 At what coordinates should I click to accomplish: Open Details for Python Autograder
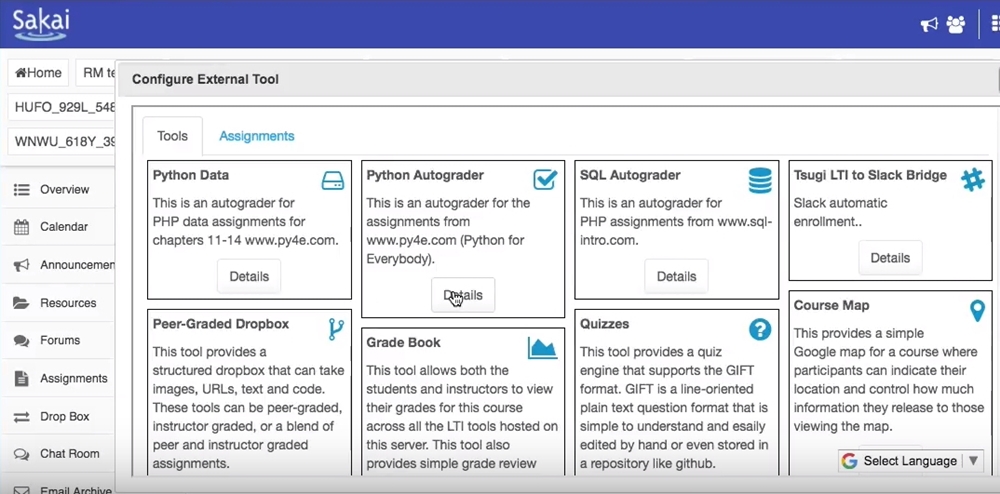click(463, 295)
